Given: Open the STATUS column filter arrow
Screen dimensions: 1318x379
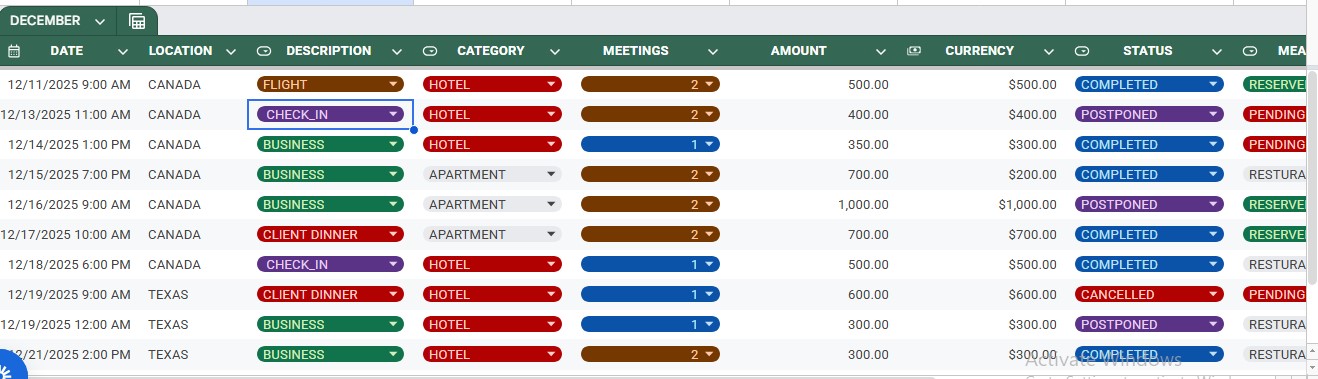Looking at the screenshot, I should 1217,51.
